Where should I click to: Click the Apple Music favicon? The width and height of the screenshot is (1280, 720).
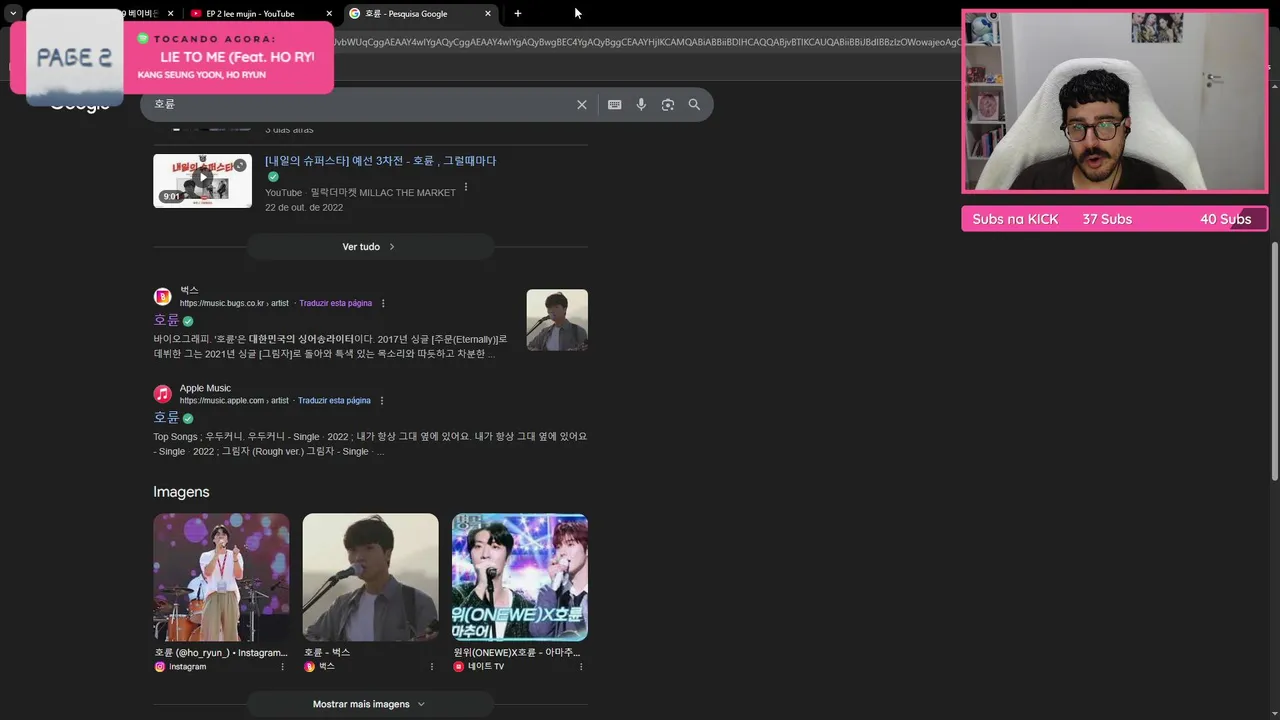click(162, 394)
